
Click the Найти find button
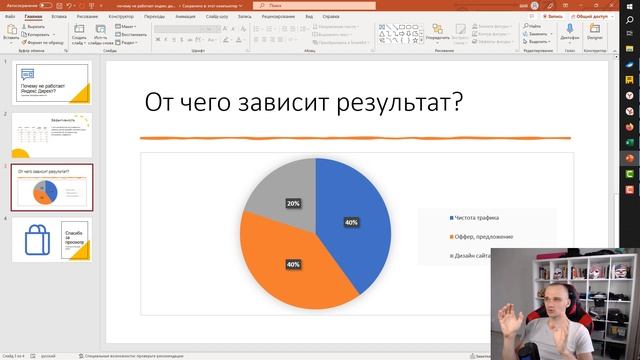coord(532,26)
